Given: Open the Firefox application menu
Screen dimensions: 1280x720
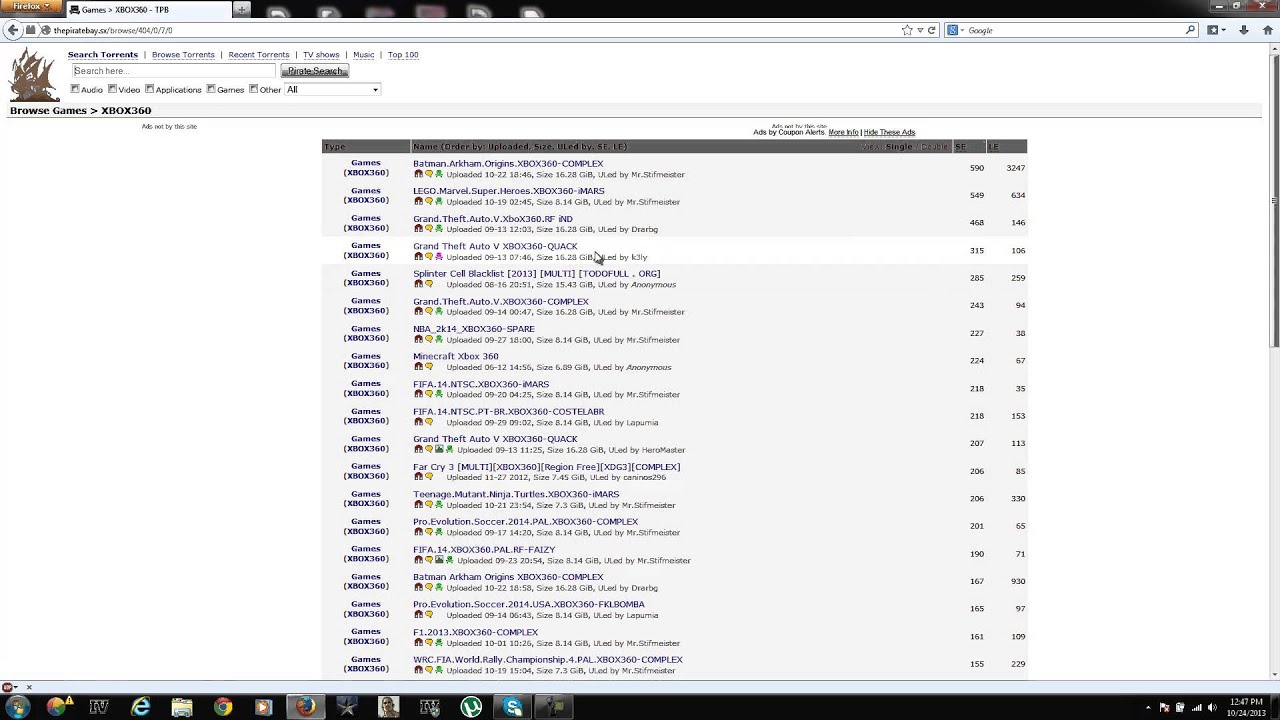Looking at the screenshot, I should 31,7.
